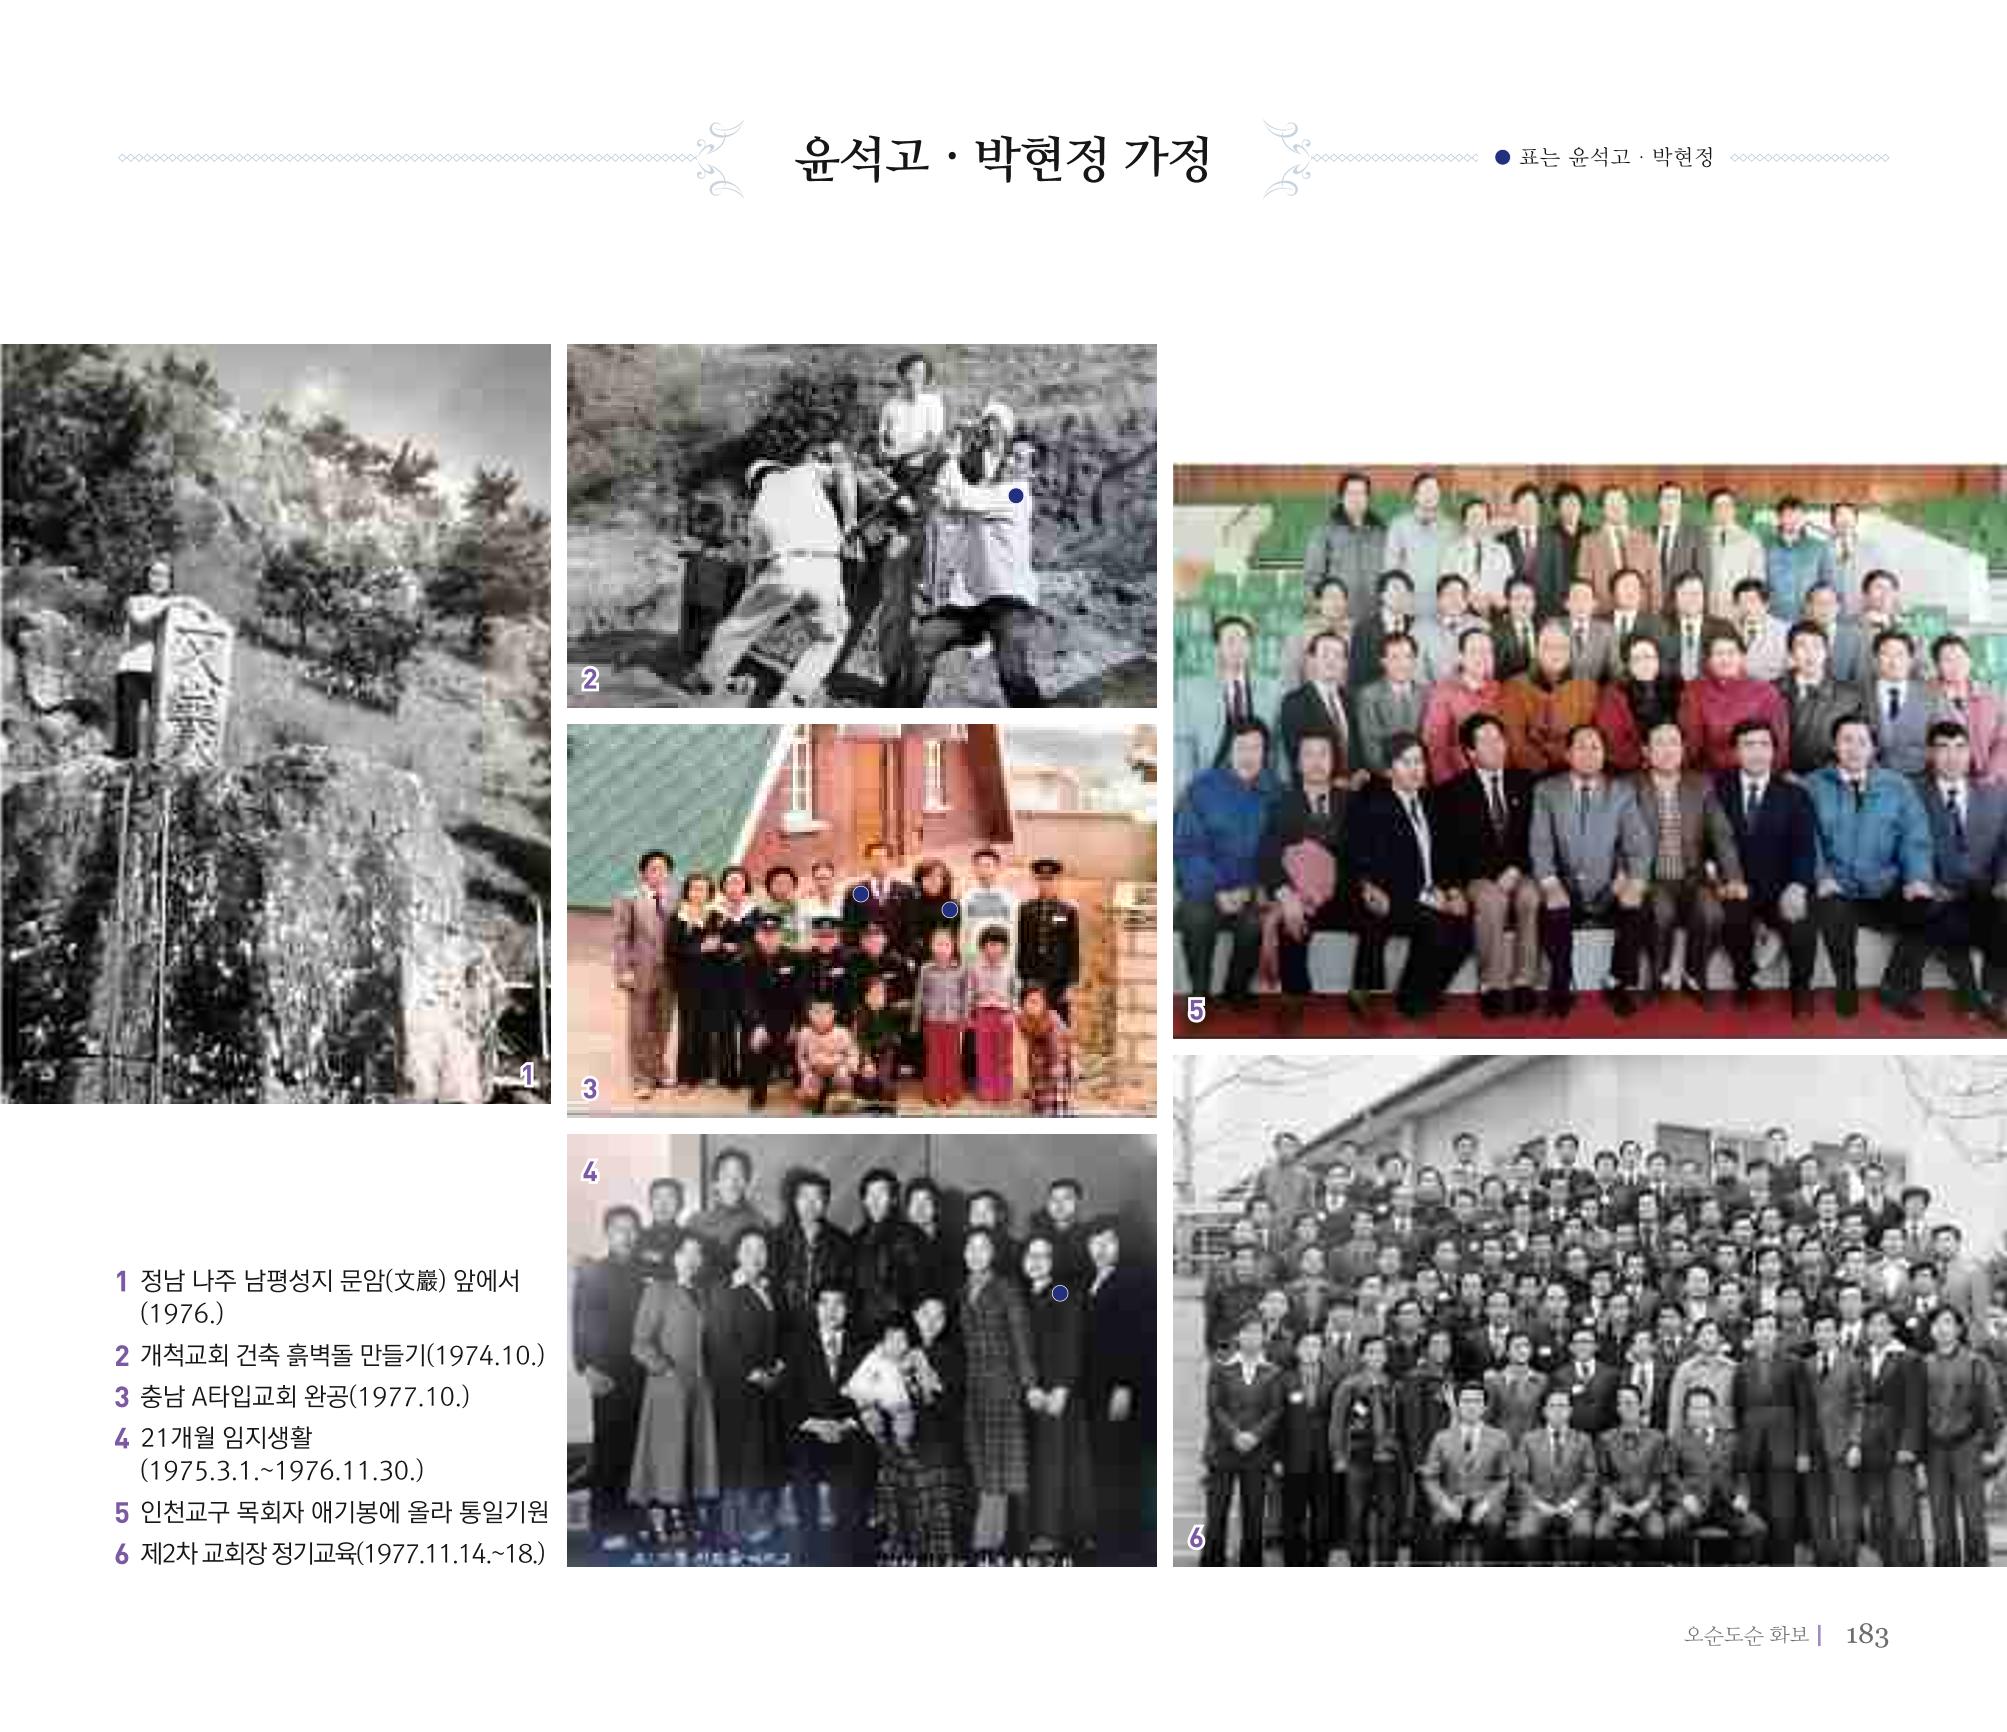Click caption 2 개척교회 건축 흙벽돌 만들기(1974.10.)
The image size is (2007, 1732).
342,1356
